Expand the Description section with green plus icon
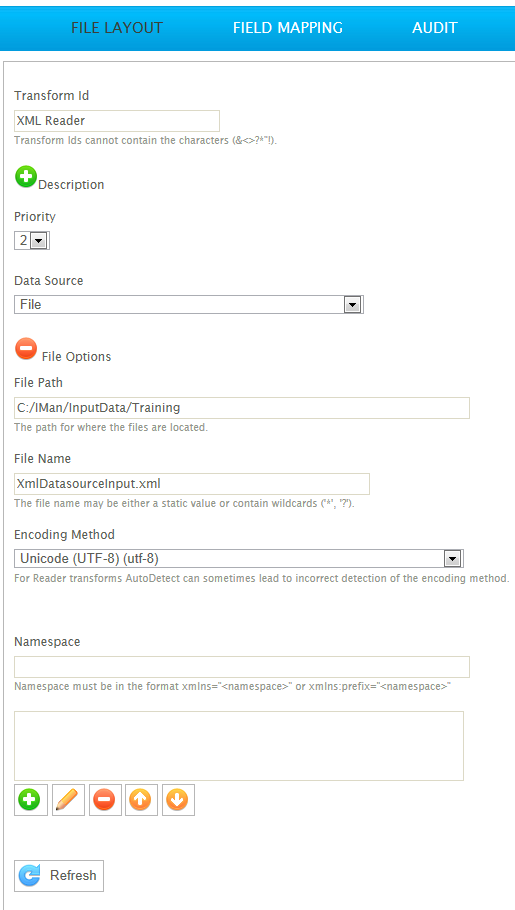The height and width of the screenshot is (910, 515). point(26,176)
